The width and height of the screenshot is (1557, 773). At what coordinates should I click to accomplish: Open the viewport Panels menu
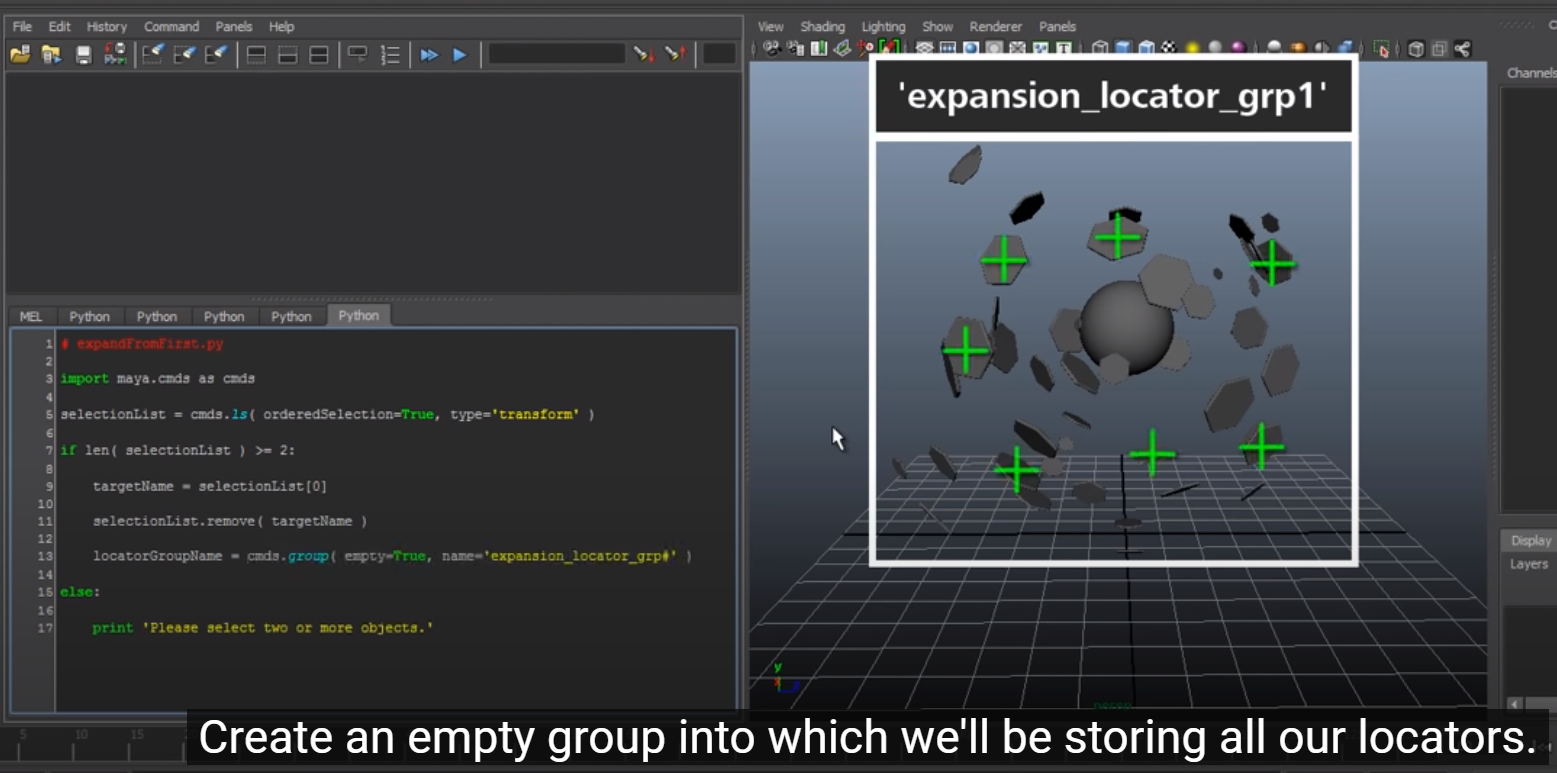pyautogui.click(x=1057, y=27)
